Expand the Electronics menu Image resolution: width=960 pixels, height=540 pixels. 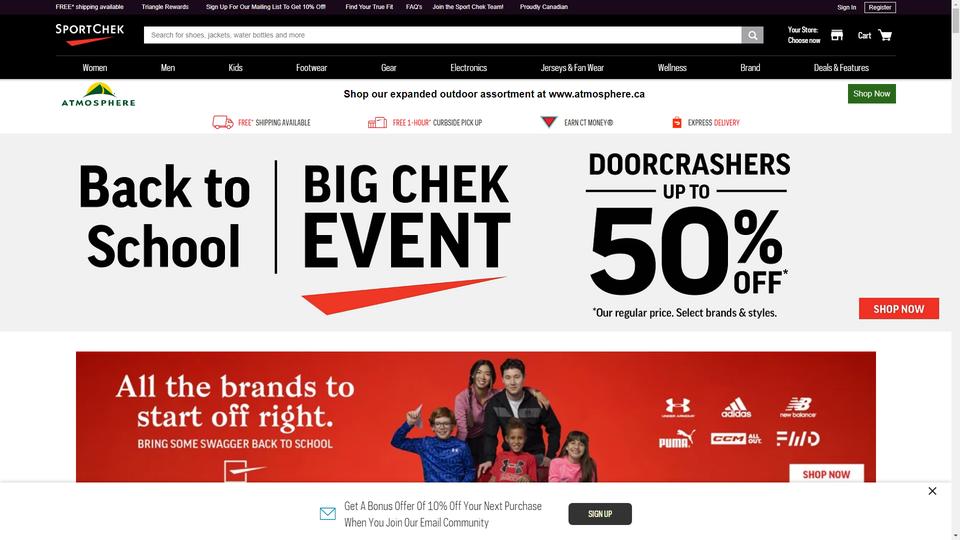[468, 68]
